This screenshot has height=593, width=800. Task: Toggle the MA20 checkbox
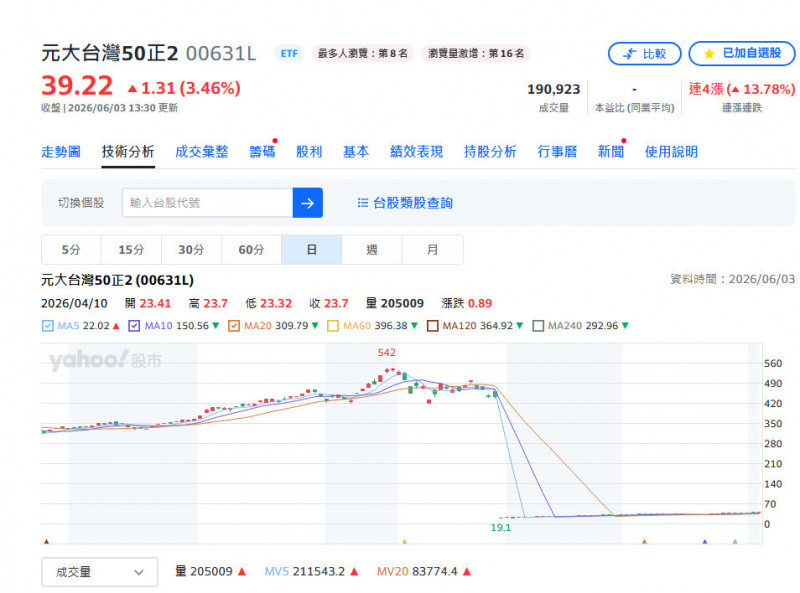(234, 326)
